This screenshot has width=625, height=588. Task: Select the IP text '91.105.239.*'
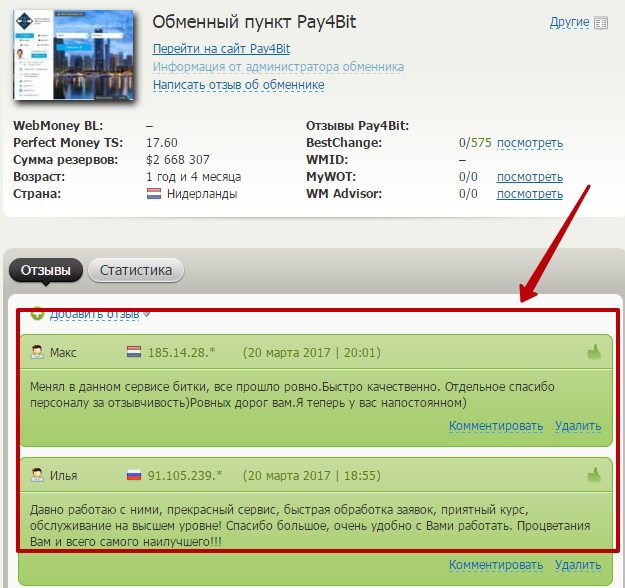click(x=185, y=476)
